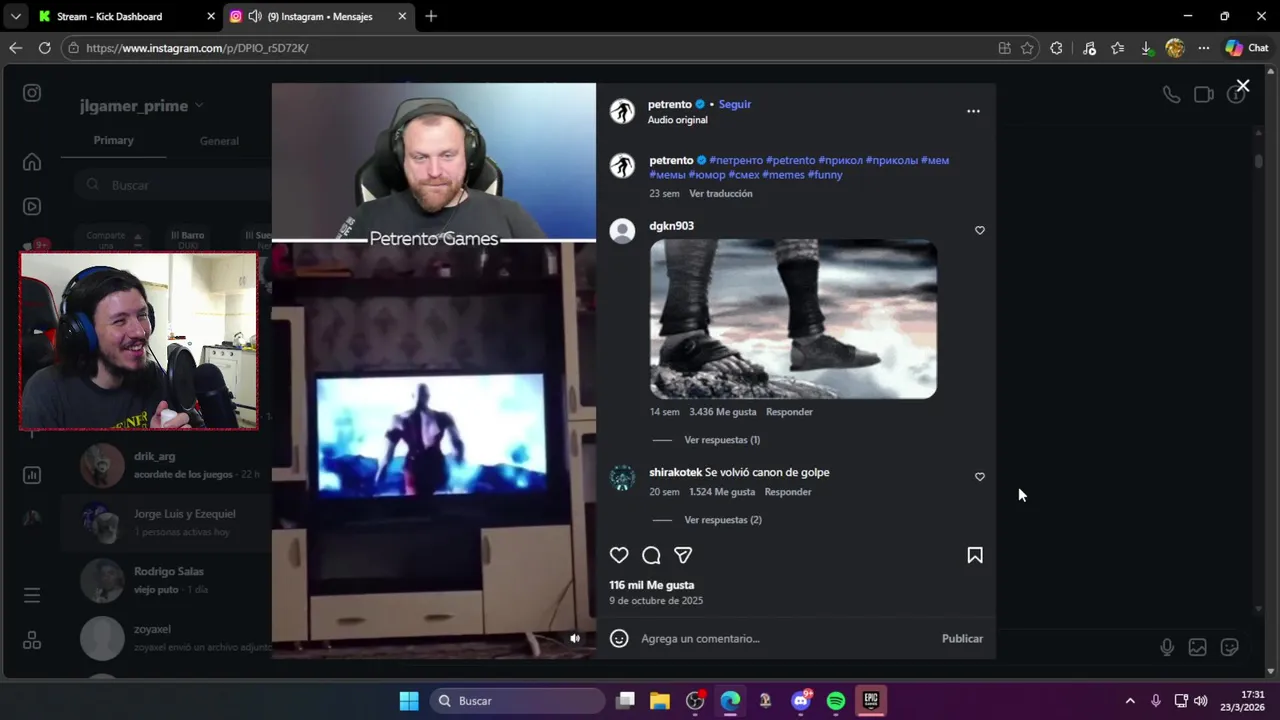Click Publicar to post the comment
1280x720 pixels.
962,638
